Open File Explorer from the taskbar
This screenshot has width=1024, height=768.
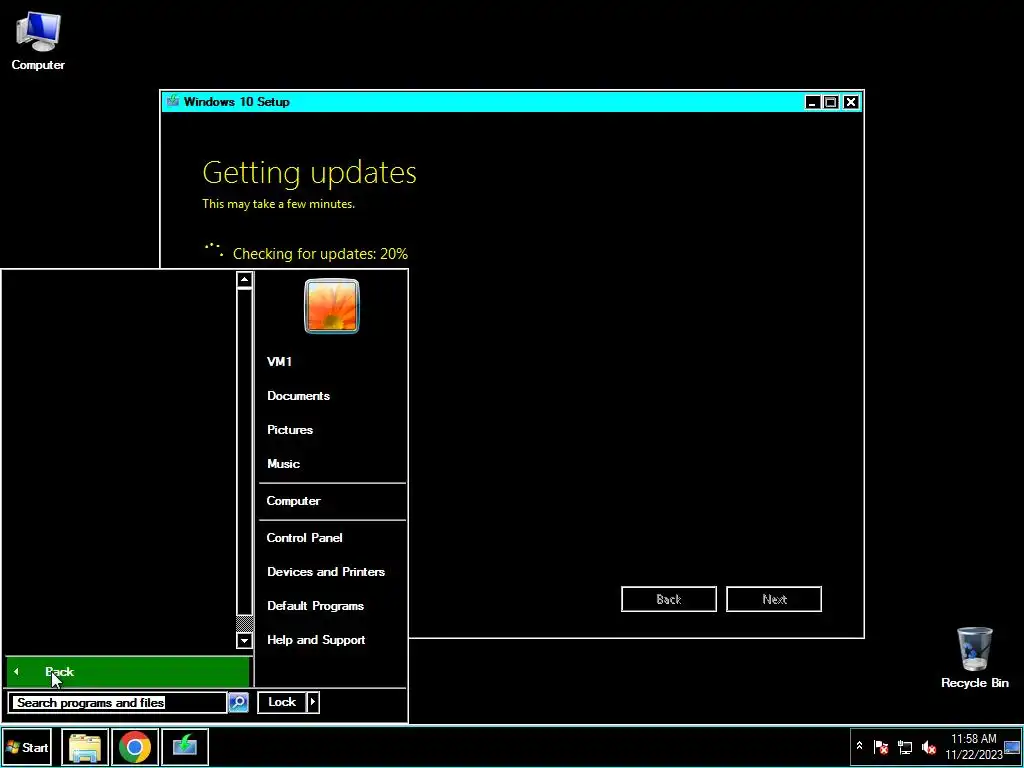(x=85, y=746)
